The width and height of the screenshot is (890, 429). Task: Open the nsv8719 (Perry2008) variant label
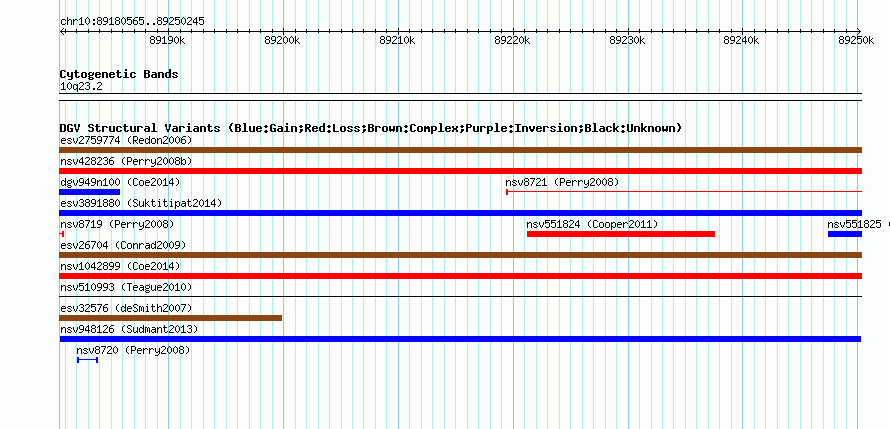117,224
